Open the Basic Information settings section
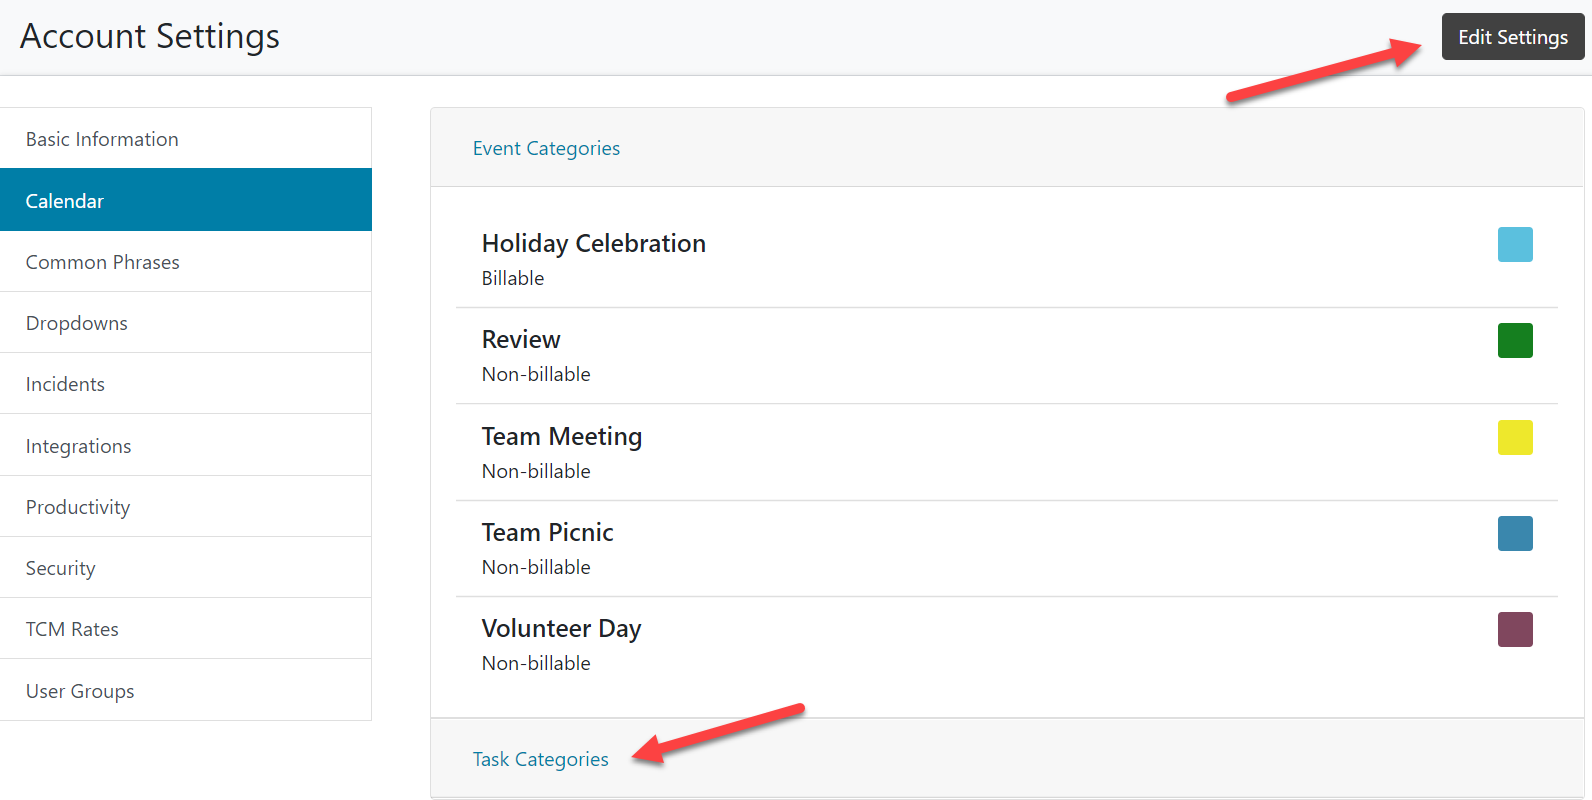1592x800 pixels. click(x=102, y=139)
